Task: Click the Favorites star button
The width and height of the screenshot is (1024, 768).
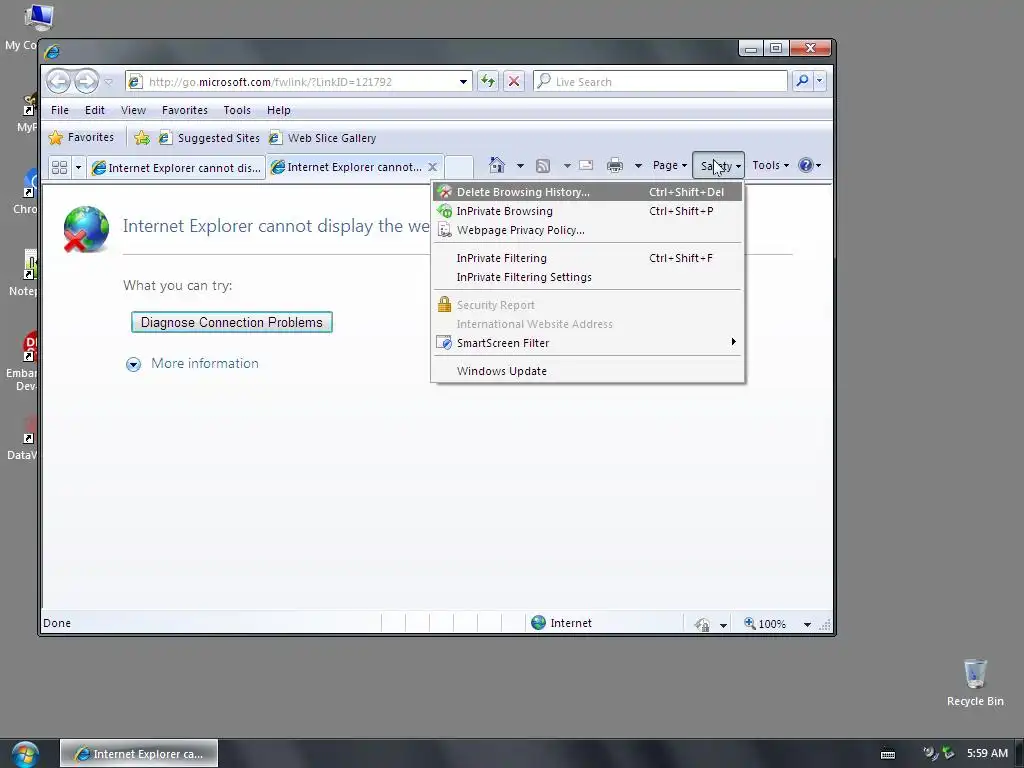Action: pos(82,137)
